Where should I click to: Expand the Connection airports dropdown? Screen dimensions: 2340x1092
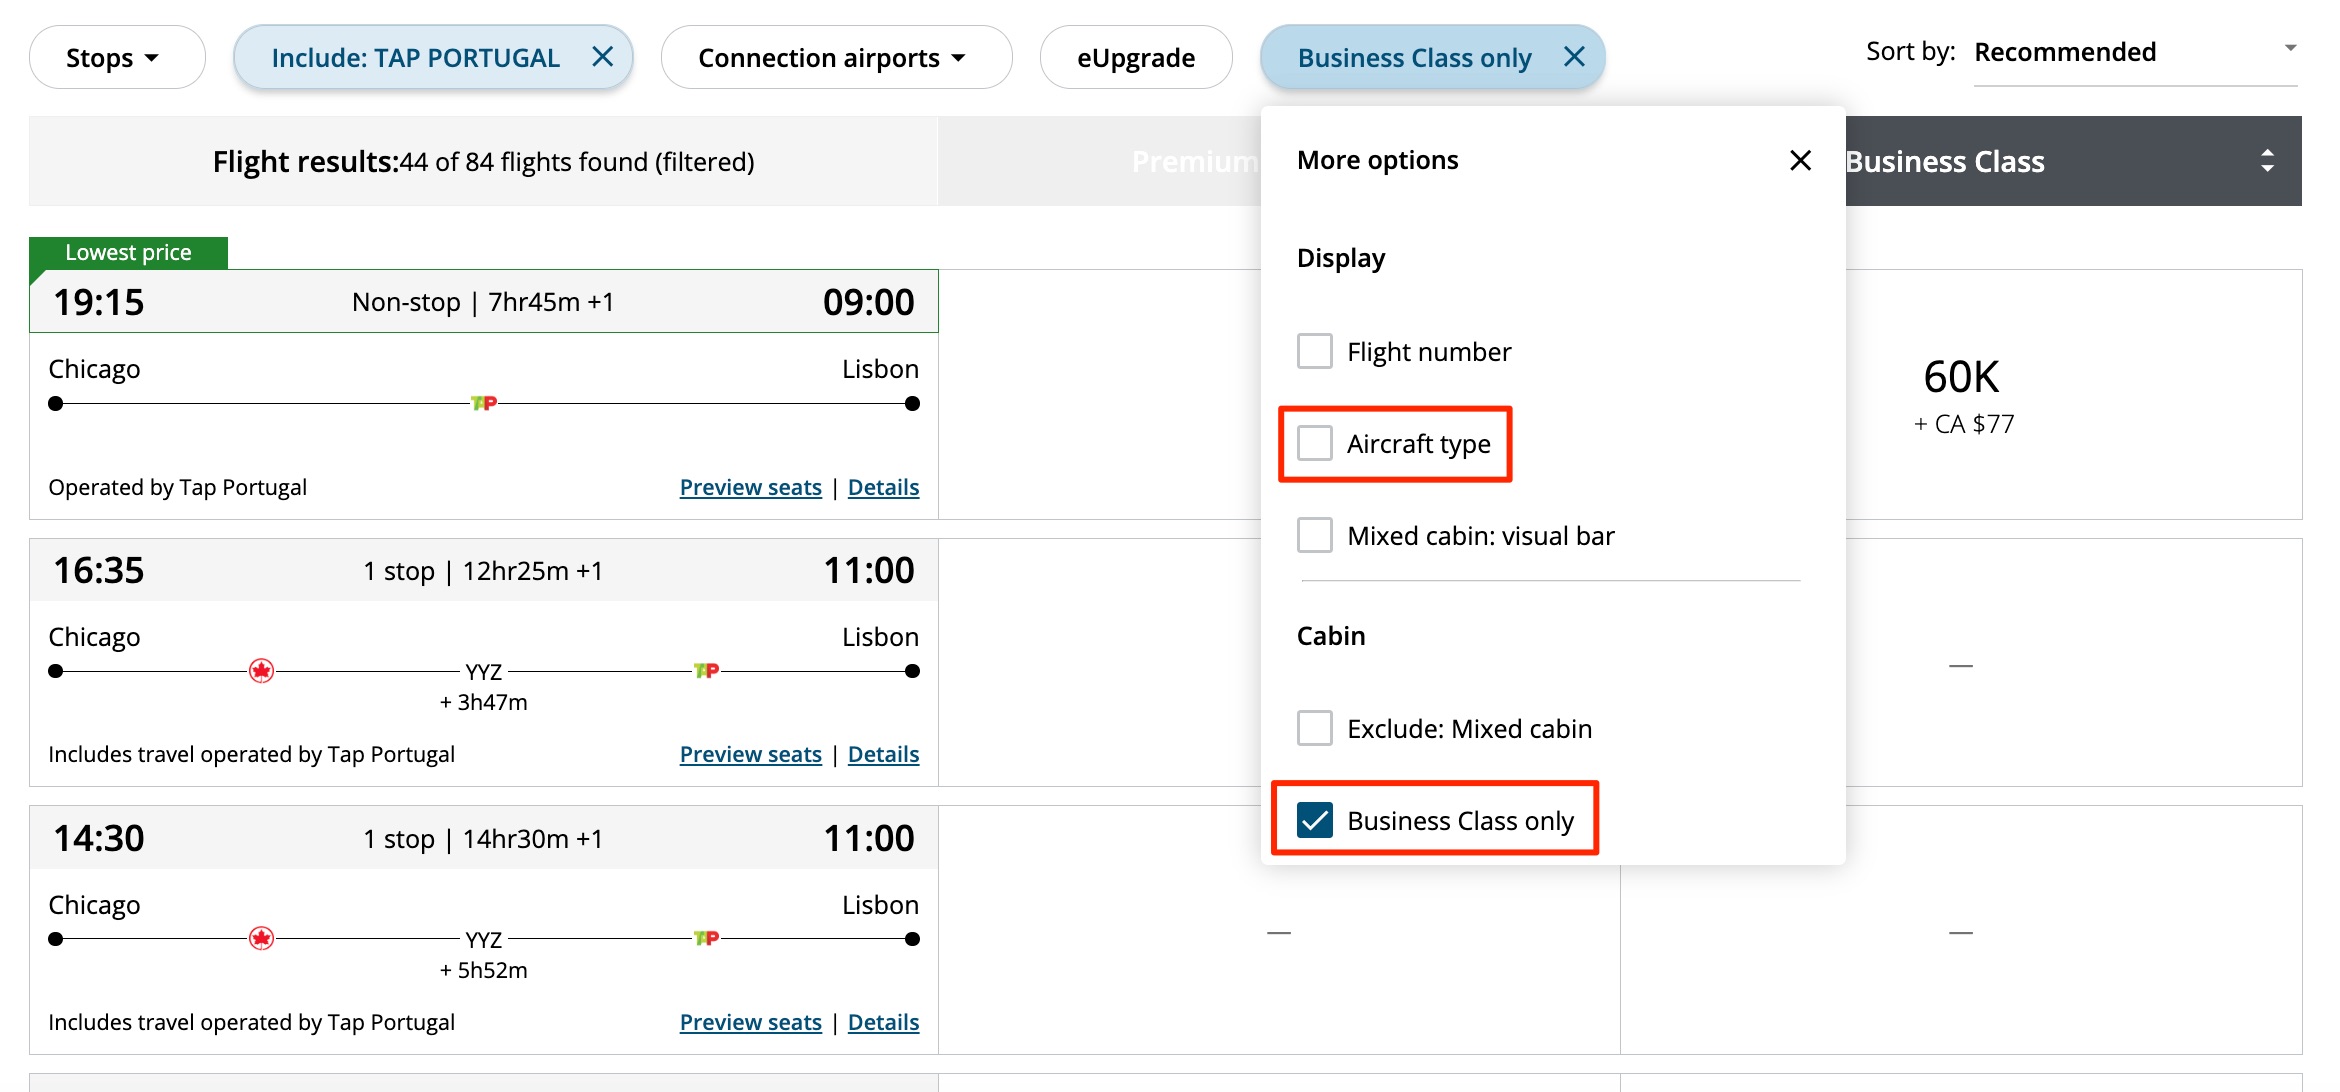[x=828, y=55]
